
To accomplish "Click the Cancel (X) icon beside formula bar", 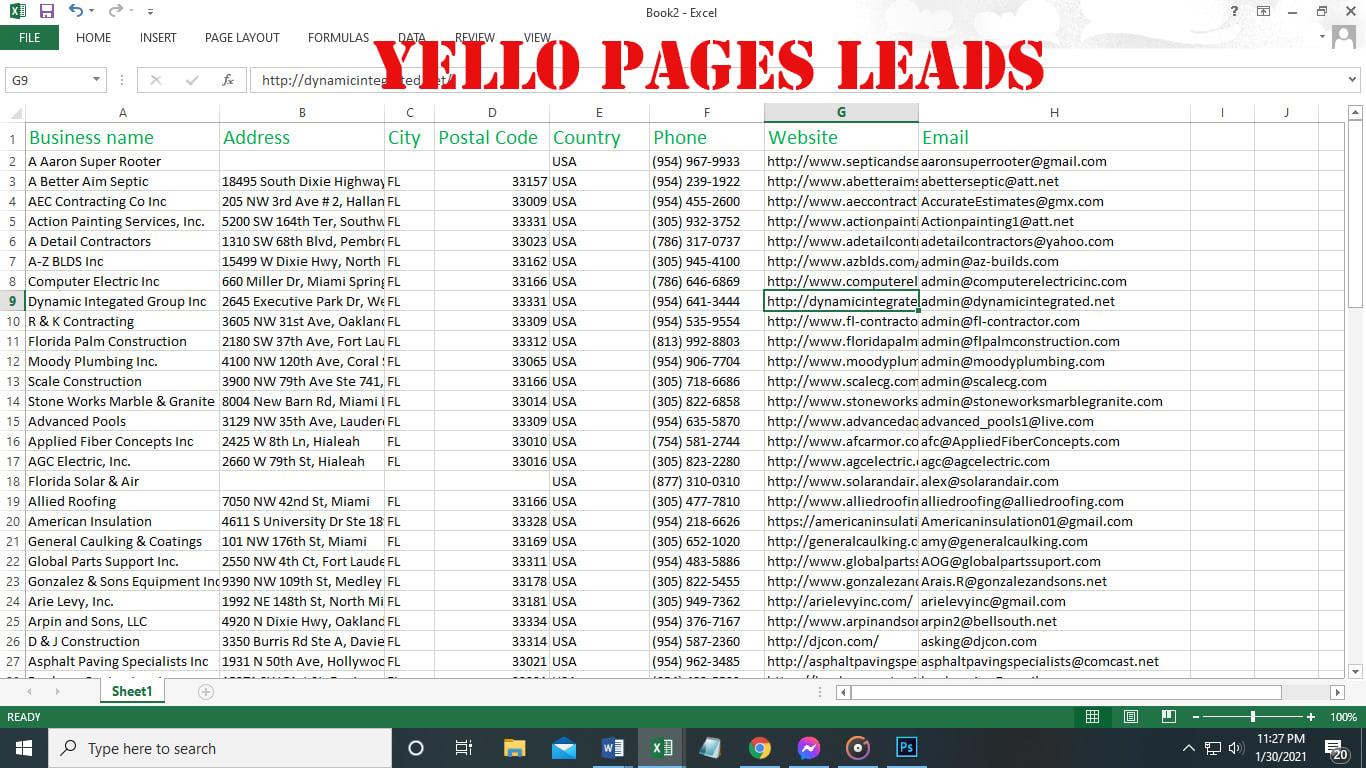I will coord(155,80).
